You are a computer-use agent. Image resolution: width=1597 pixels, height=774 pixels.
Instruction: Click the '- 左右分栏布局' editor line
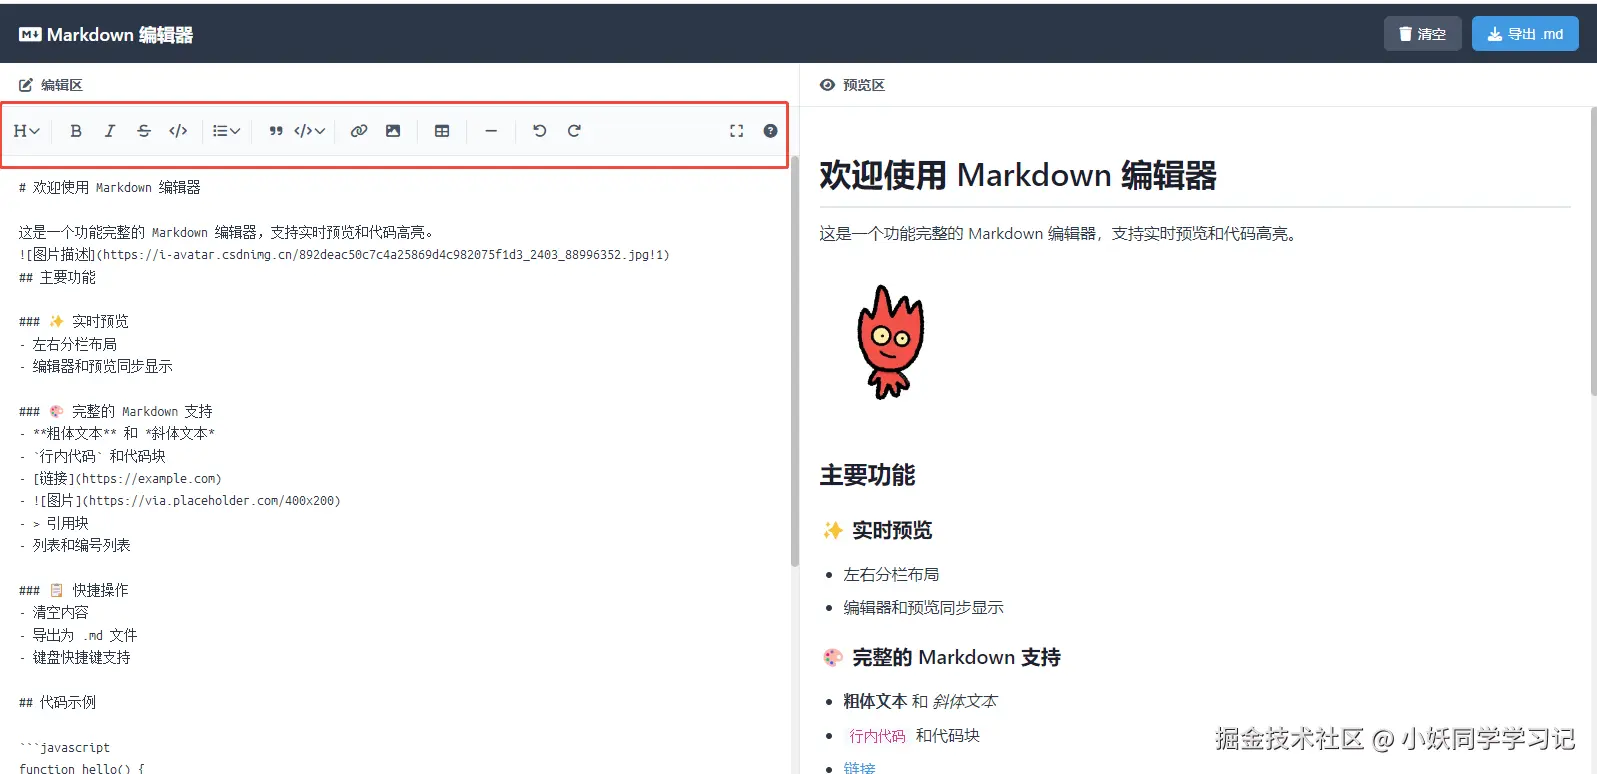68,344
